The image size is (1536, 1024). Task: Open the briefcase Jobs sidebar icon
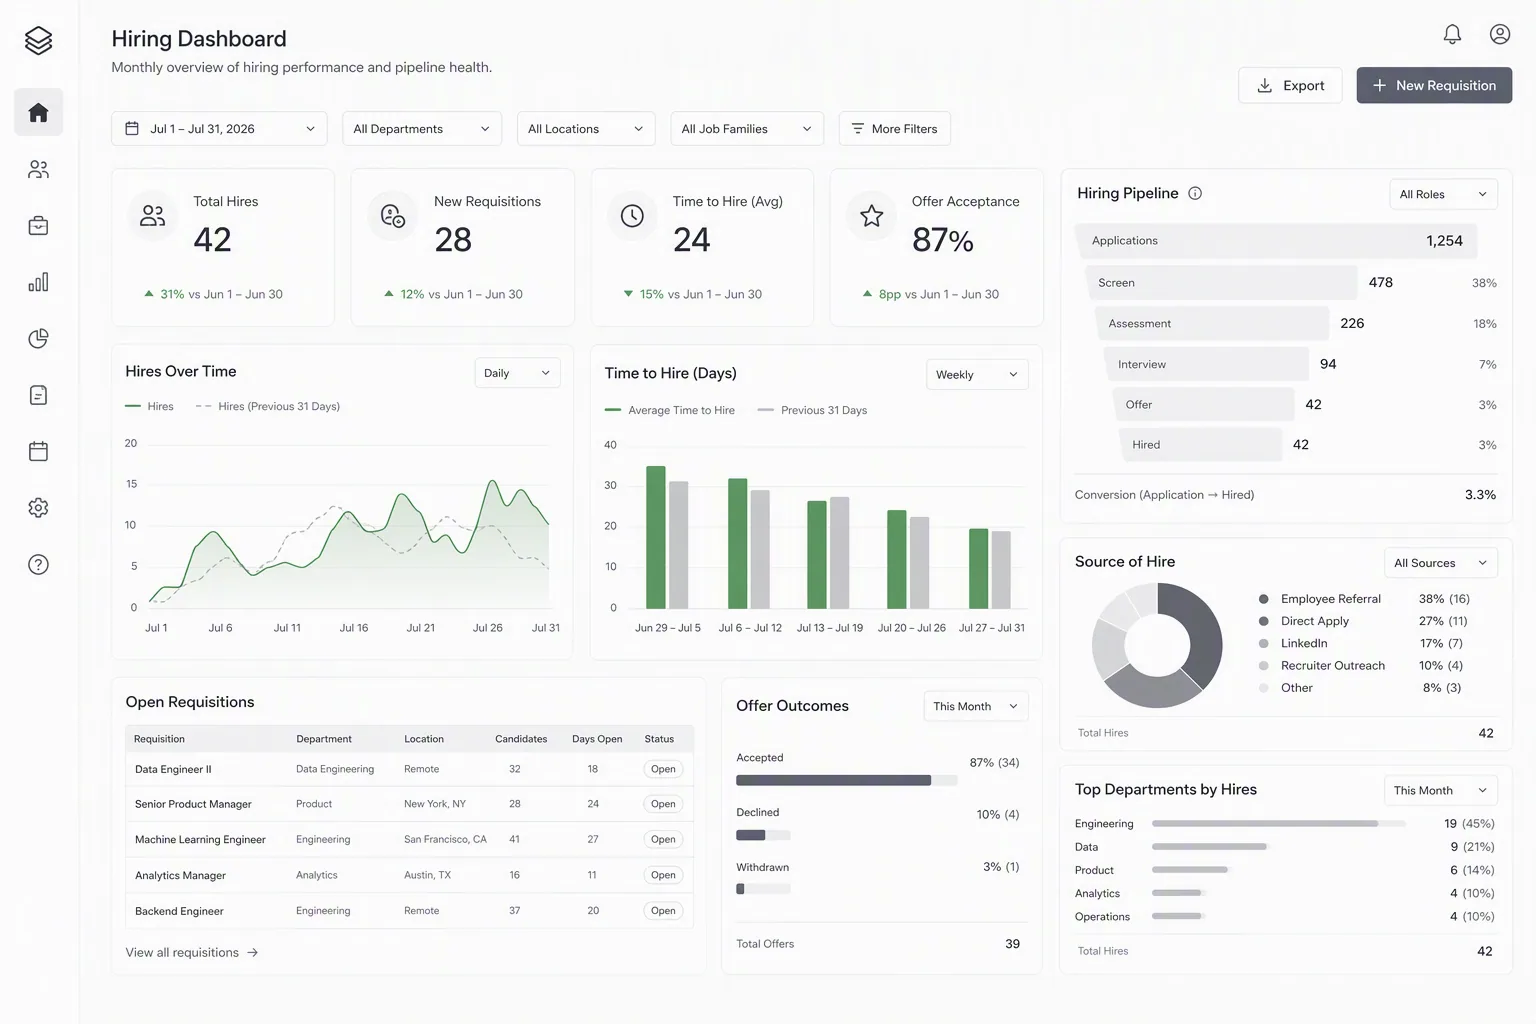[x=38, y=225]
